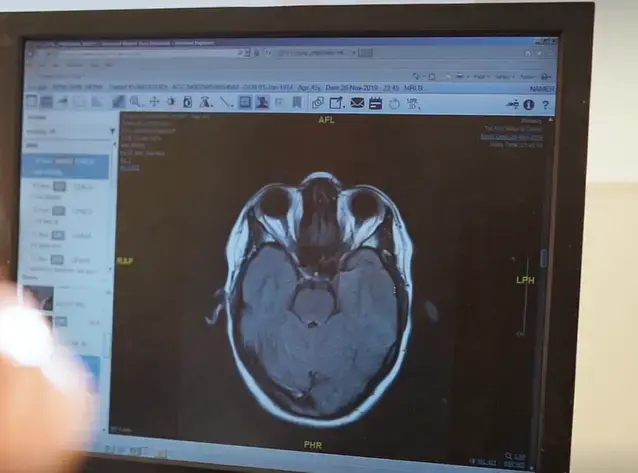
Task: Click the rotate image clipboard icon
Action: [x=188, y=102]
